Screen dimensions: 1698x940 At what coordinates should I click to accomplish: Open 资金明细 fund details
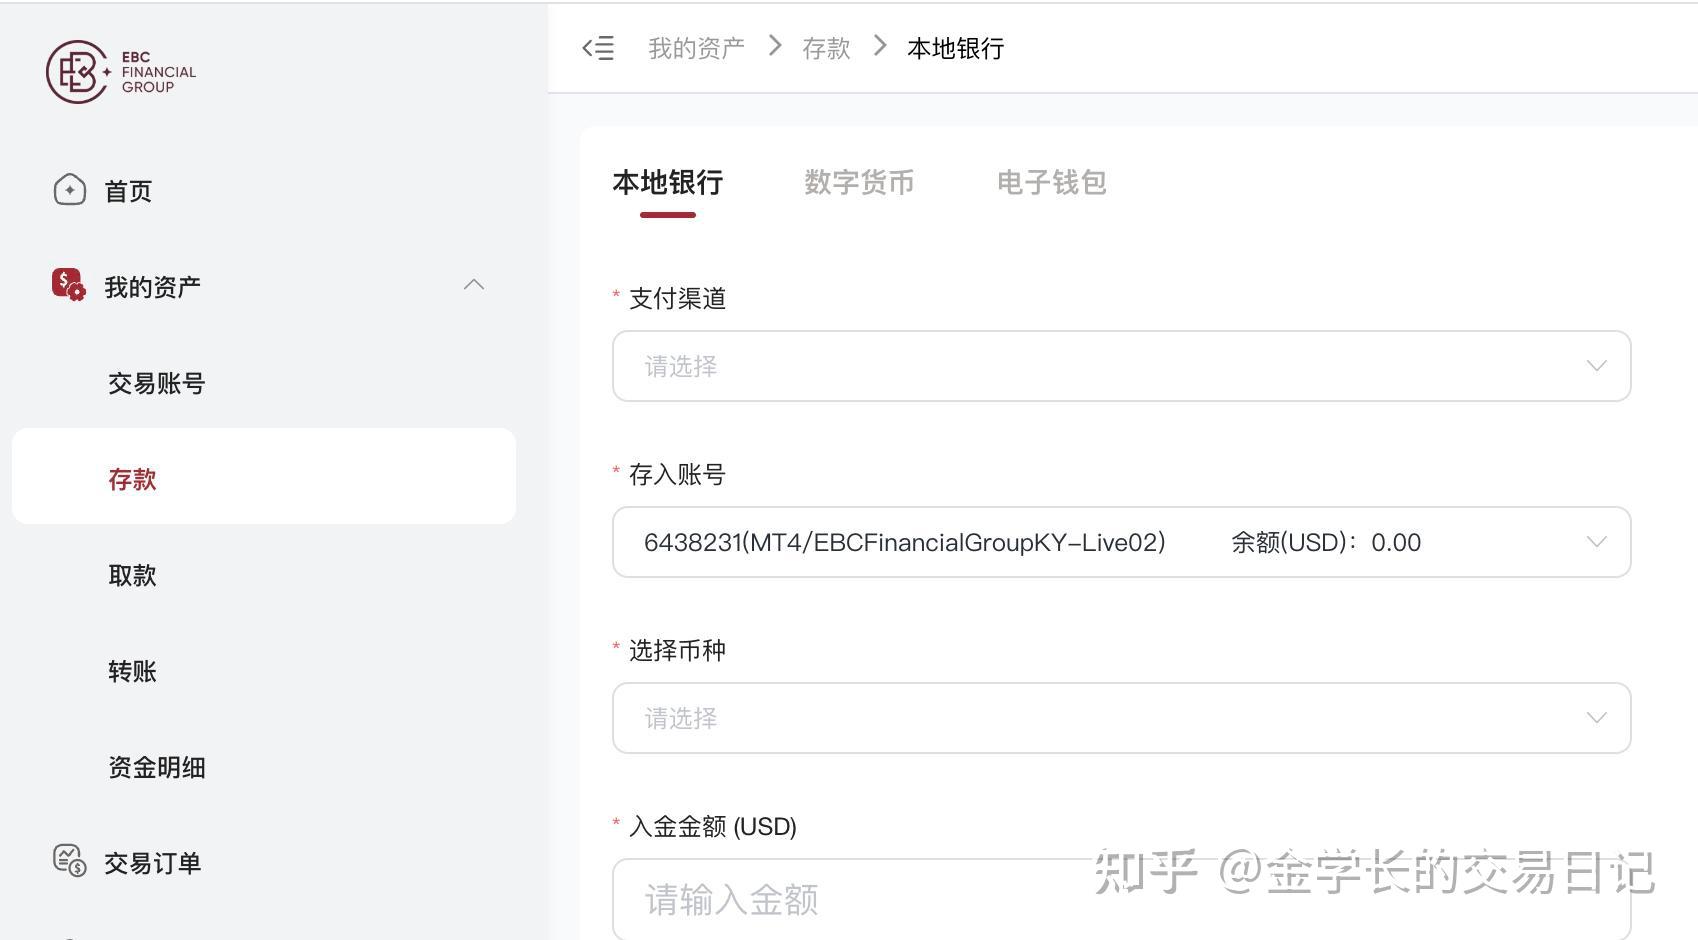click(157, 767)
